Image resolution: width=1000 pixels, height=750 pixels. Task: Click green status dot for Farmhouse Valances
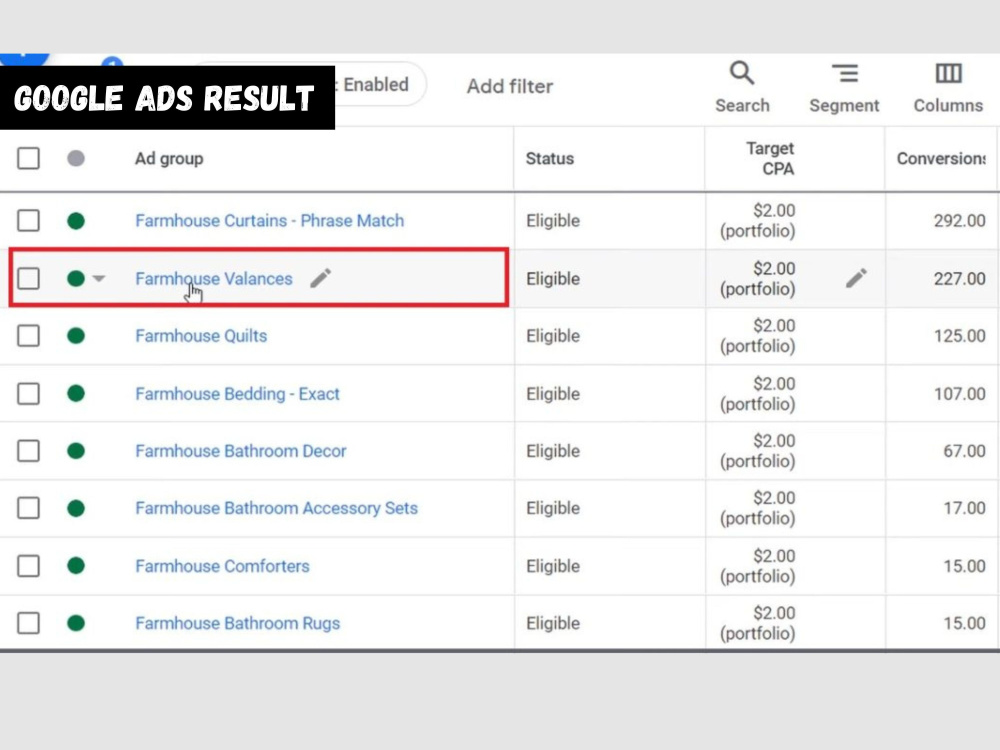pos(76,279)
